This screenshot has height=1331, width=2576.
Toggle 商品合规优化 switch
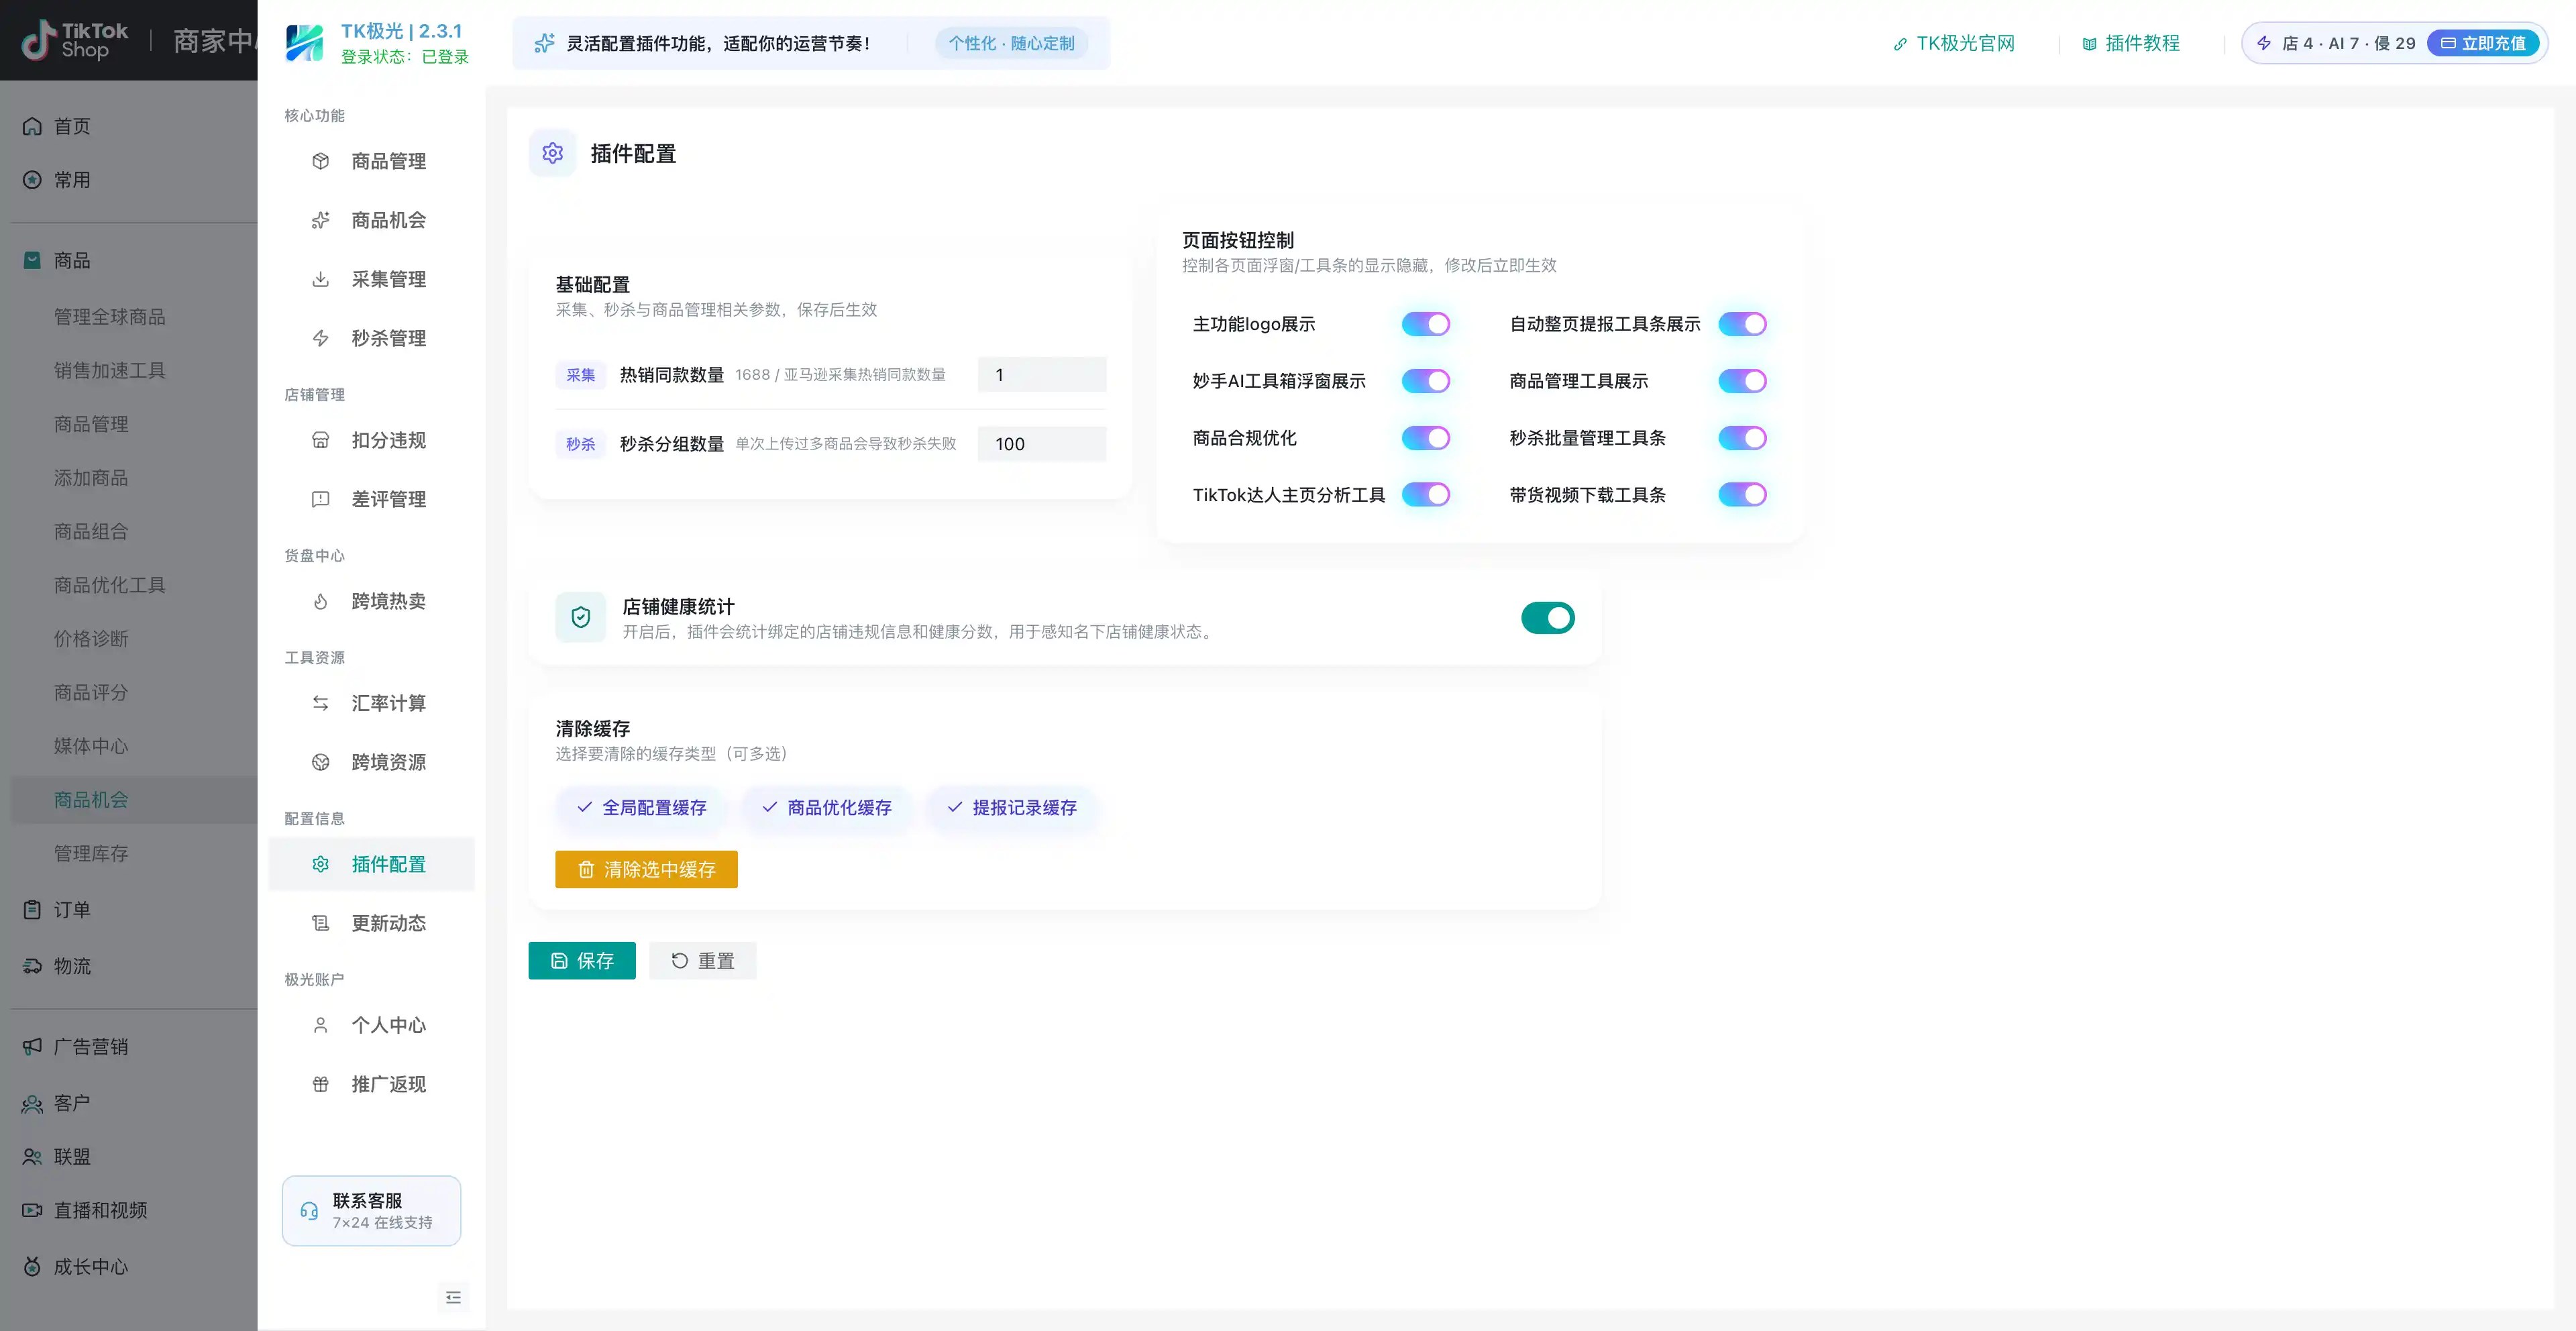tap(1425, 438)
